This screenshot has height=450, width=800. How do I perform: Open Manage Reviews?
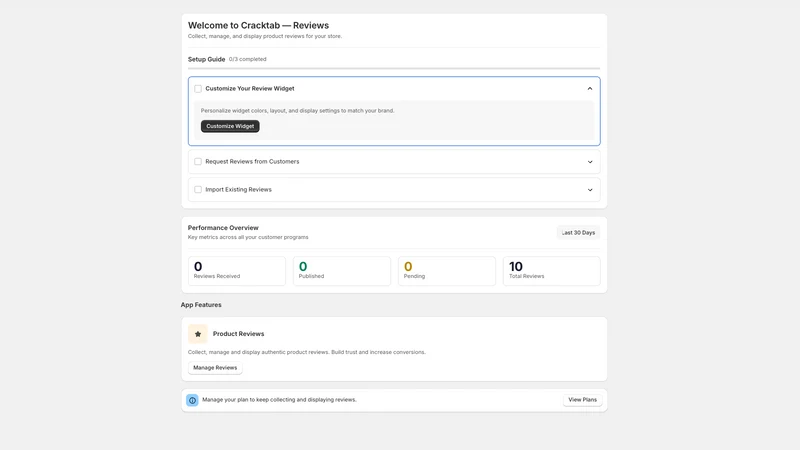(x=215, y=368)
